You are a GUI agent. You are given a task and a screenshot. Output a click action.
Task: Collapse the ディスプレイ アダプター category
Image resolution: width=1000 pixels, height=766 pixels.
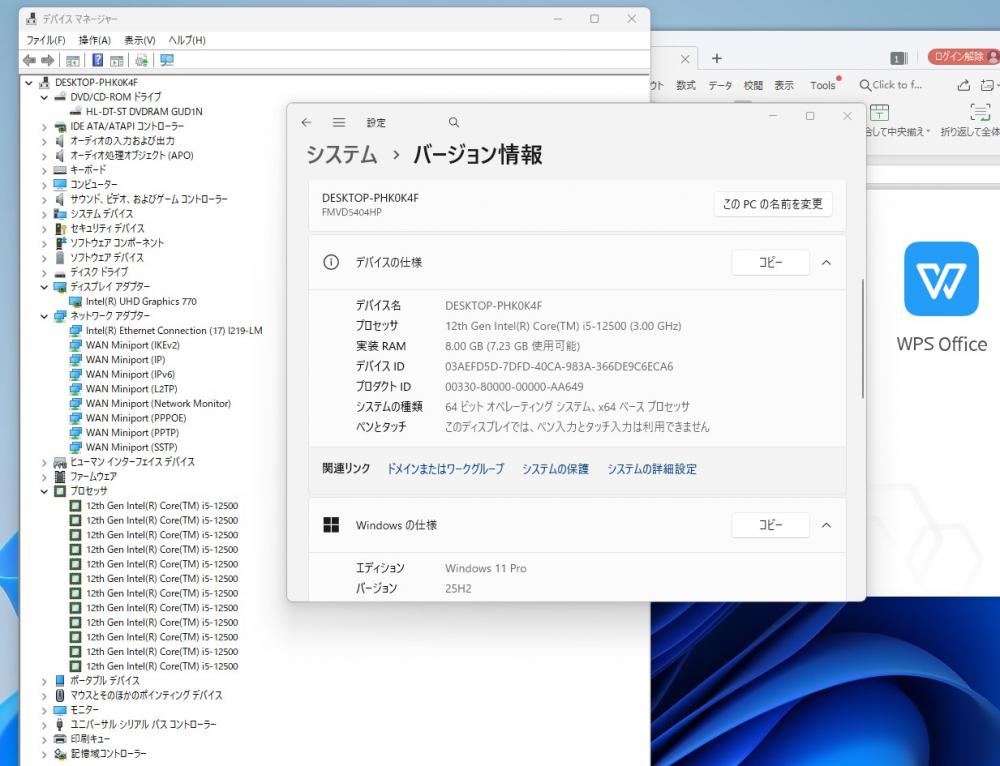pos(44,287)
